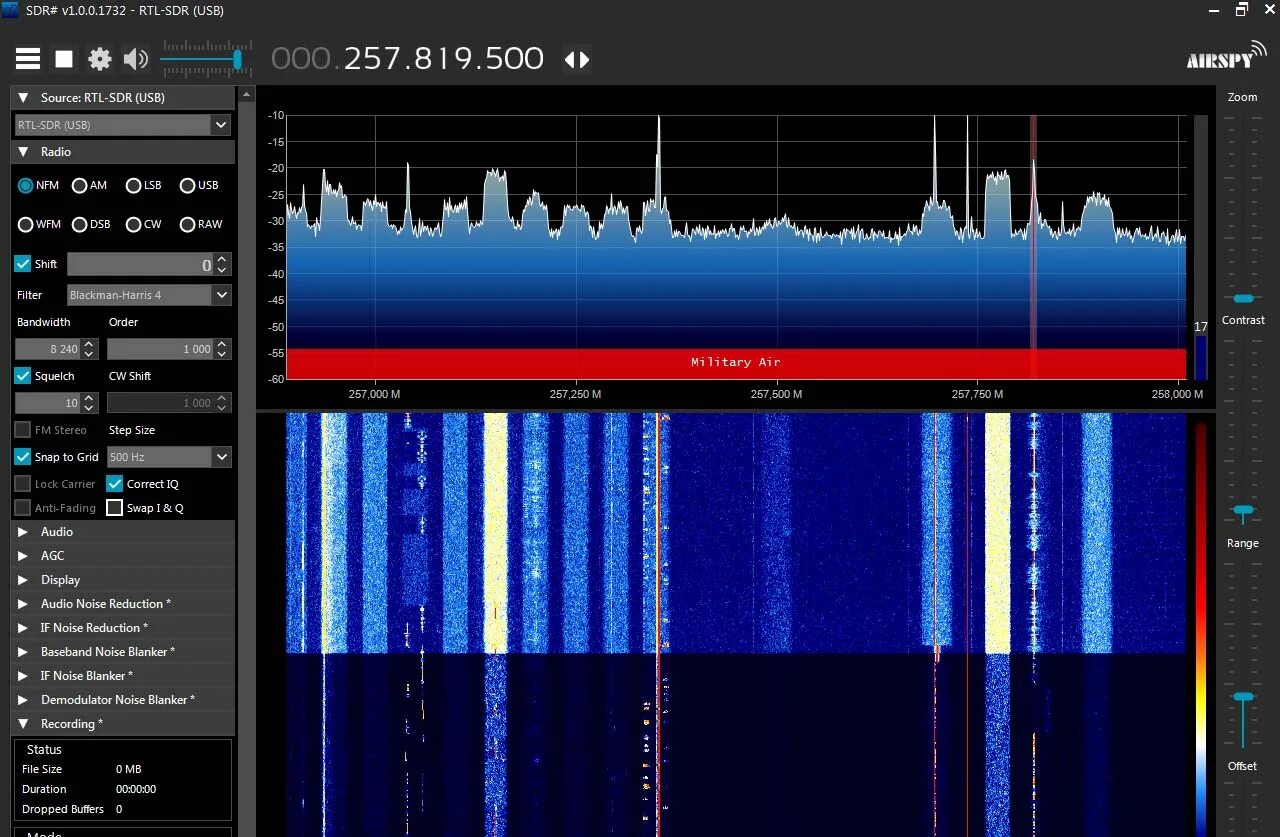
Task: Select the AM demodulation mode
Action: [x=82, y=185]
